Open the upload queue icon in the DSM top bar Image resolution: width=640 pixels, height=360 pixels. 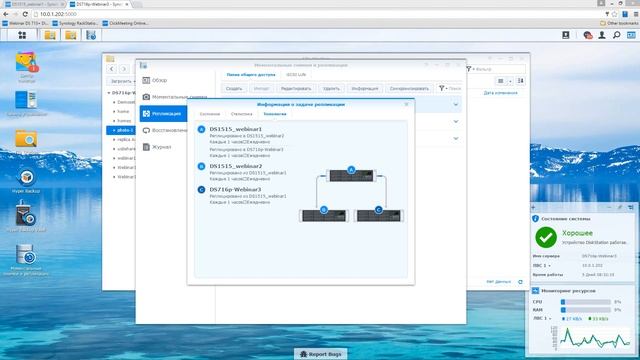point(566,36)
